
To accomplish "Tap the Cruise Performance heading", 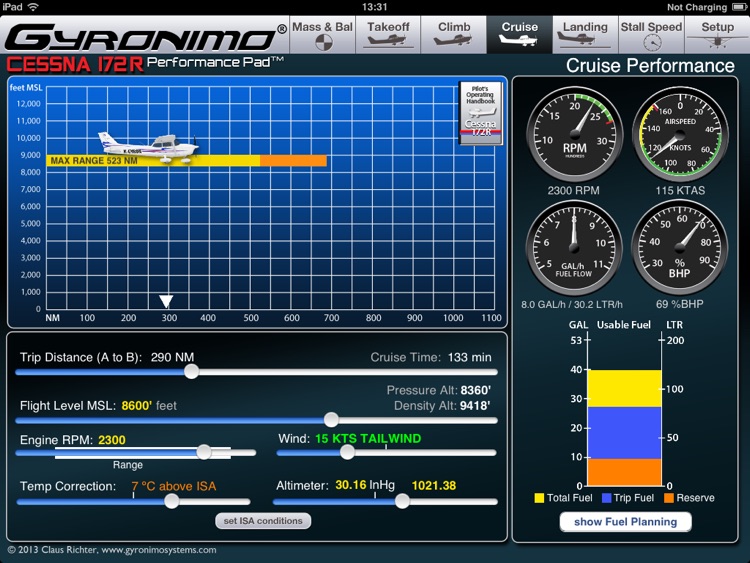I will click(x=650, y=66).
